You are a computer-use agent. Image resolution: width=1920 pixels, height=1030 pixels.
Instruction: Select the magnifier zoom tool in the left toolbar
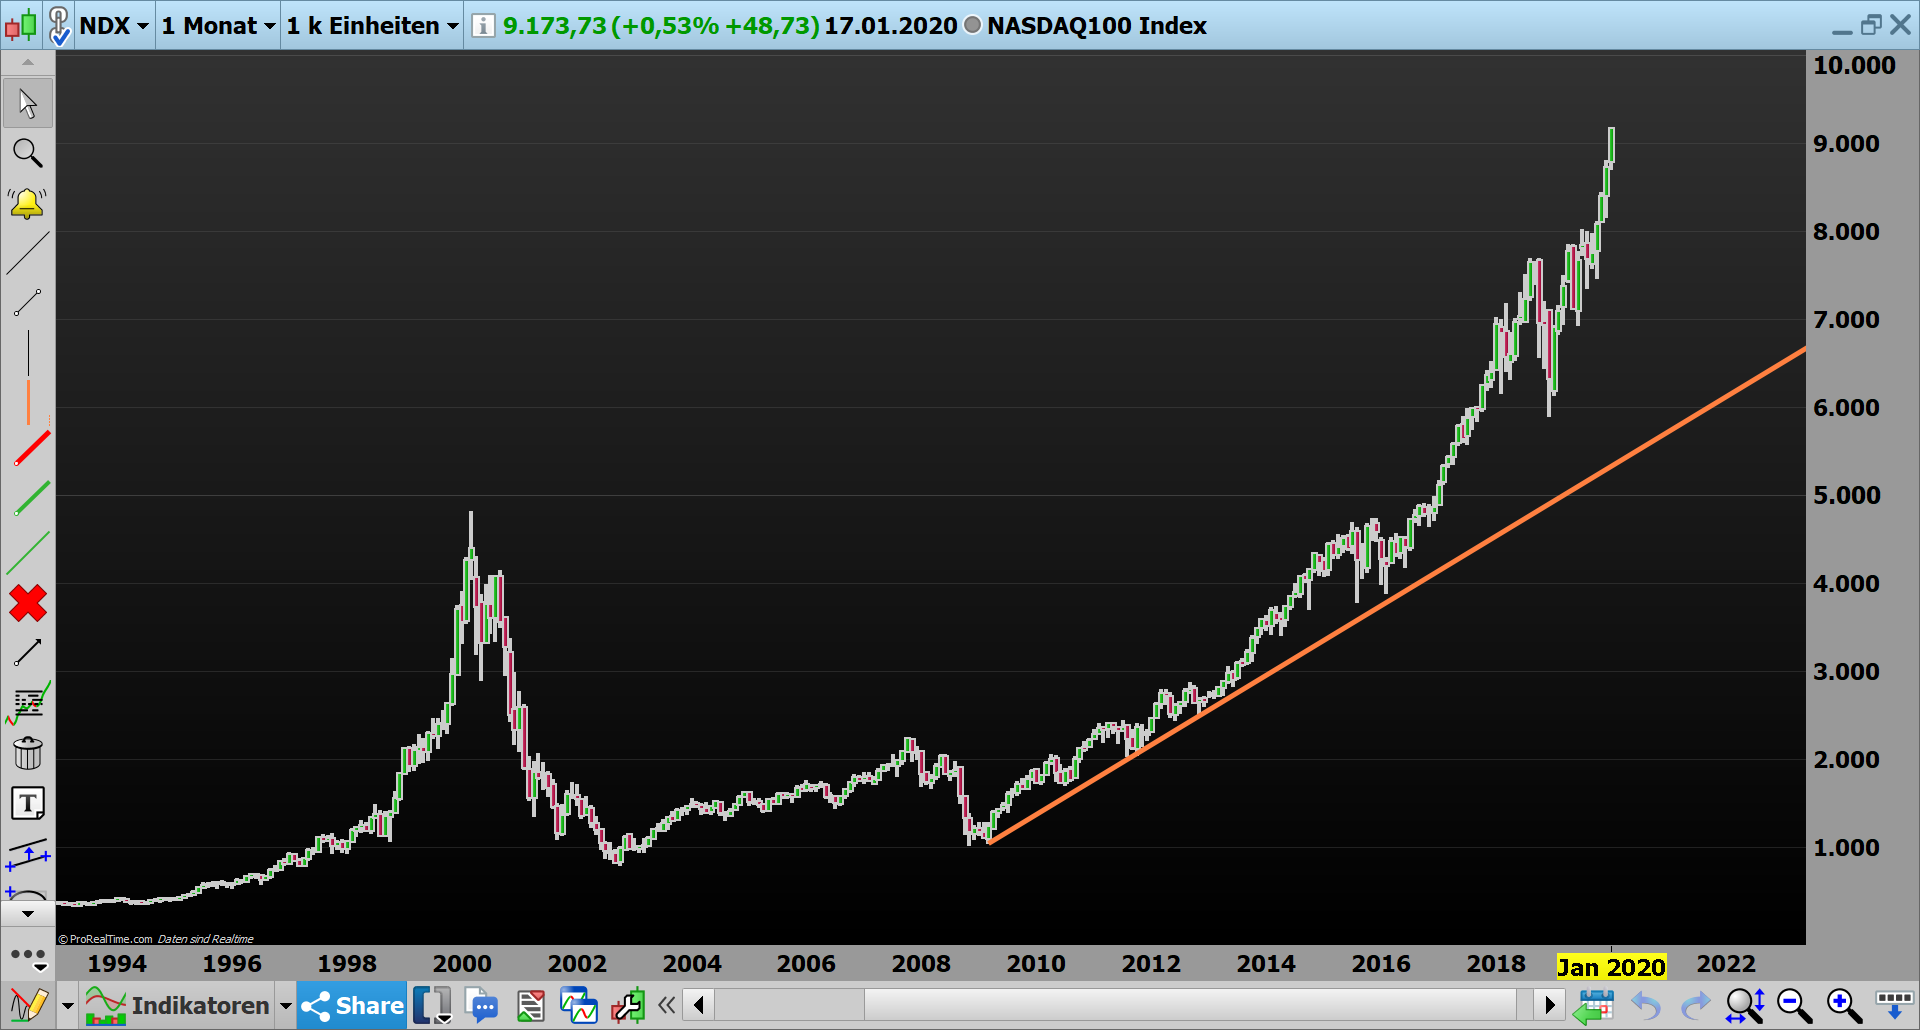click(27, 153)
